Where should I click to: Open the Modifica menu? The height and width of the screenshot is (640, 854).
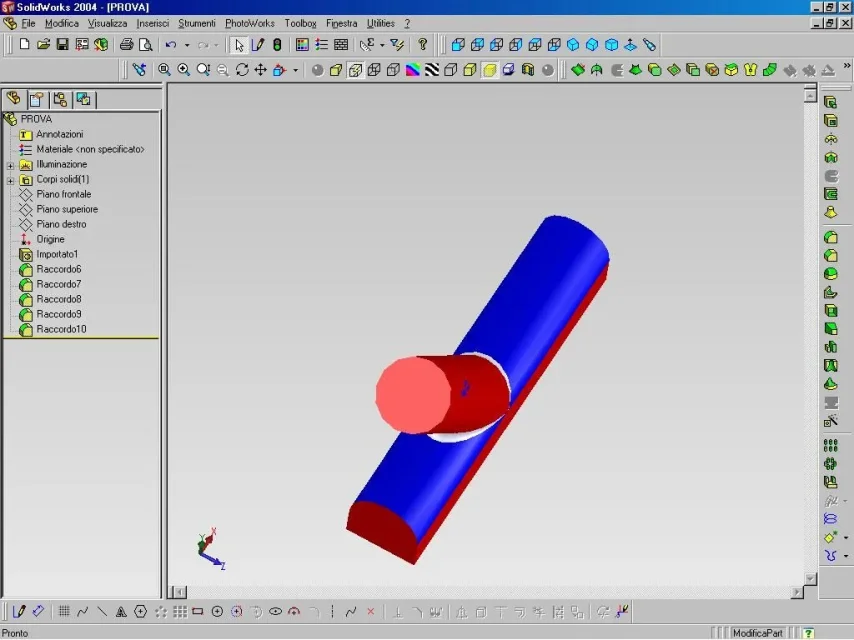(62, 23)
